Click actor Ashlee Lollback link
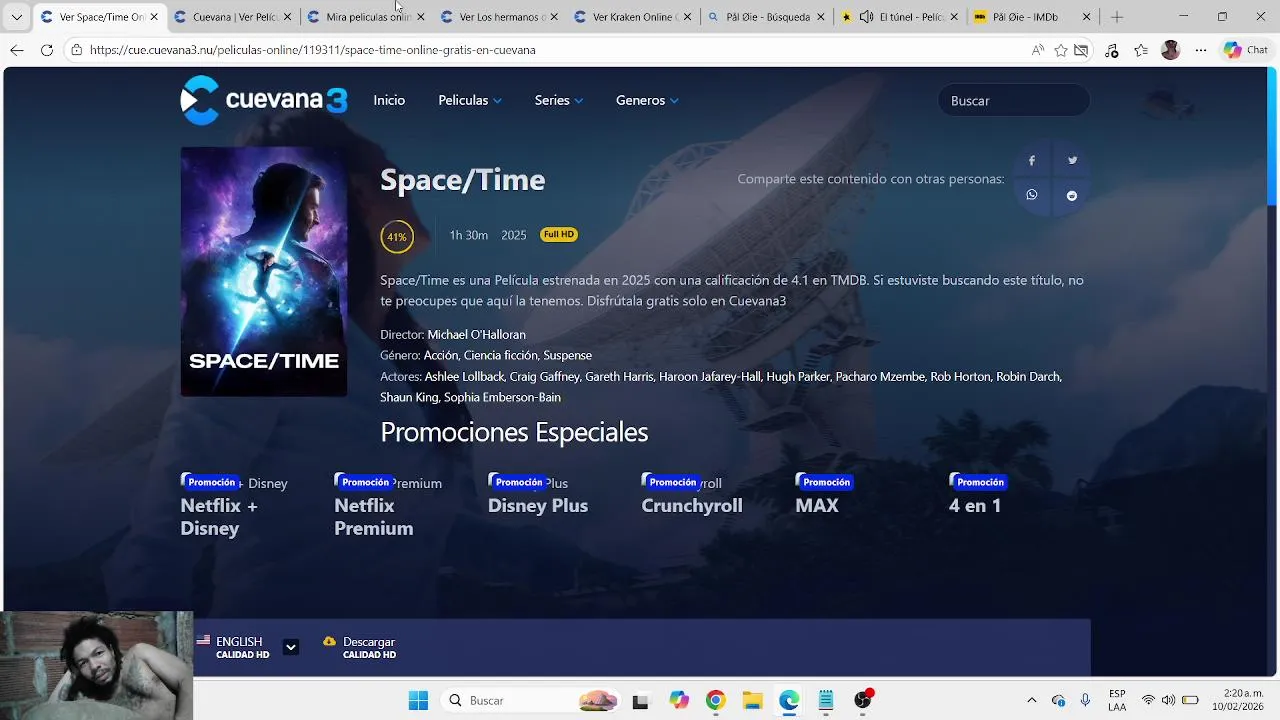The width and height of the screenshot is (1280, 720). (x=464, y=377)
